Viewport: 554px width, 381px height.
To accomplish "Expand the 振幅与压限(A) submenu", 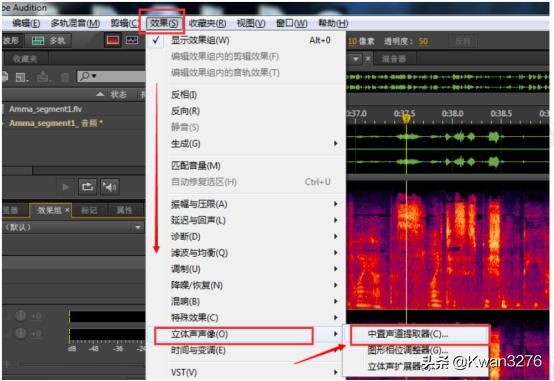I will pyautogui.click(x=246, y=204).
